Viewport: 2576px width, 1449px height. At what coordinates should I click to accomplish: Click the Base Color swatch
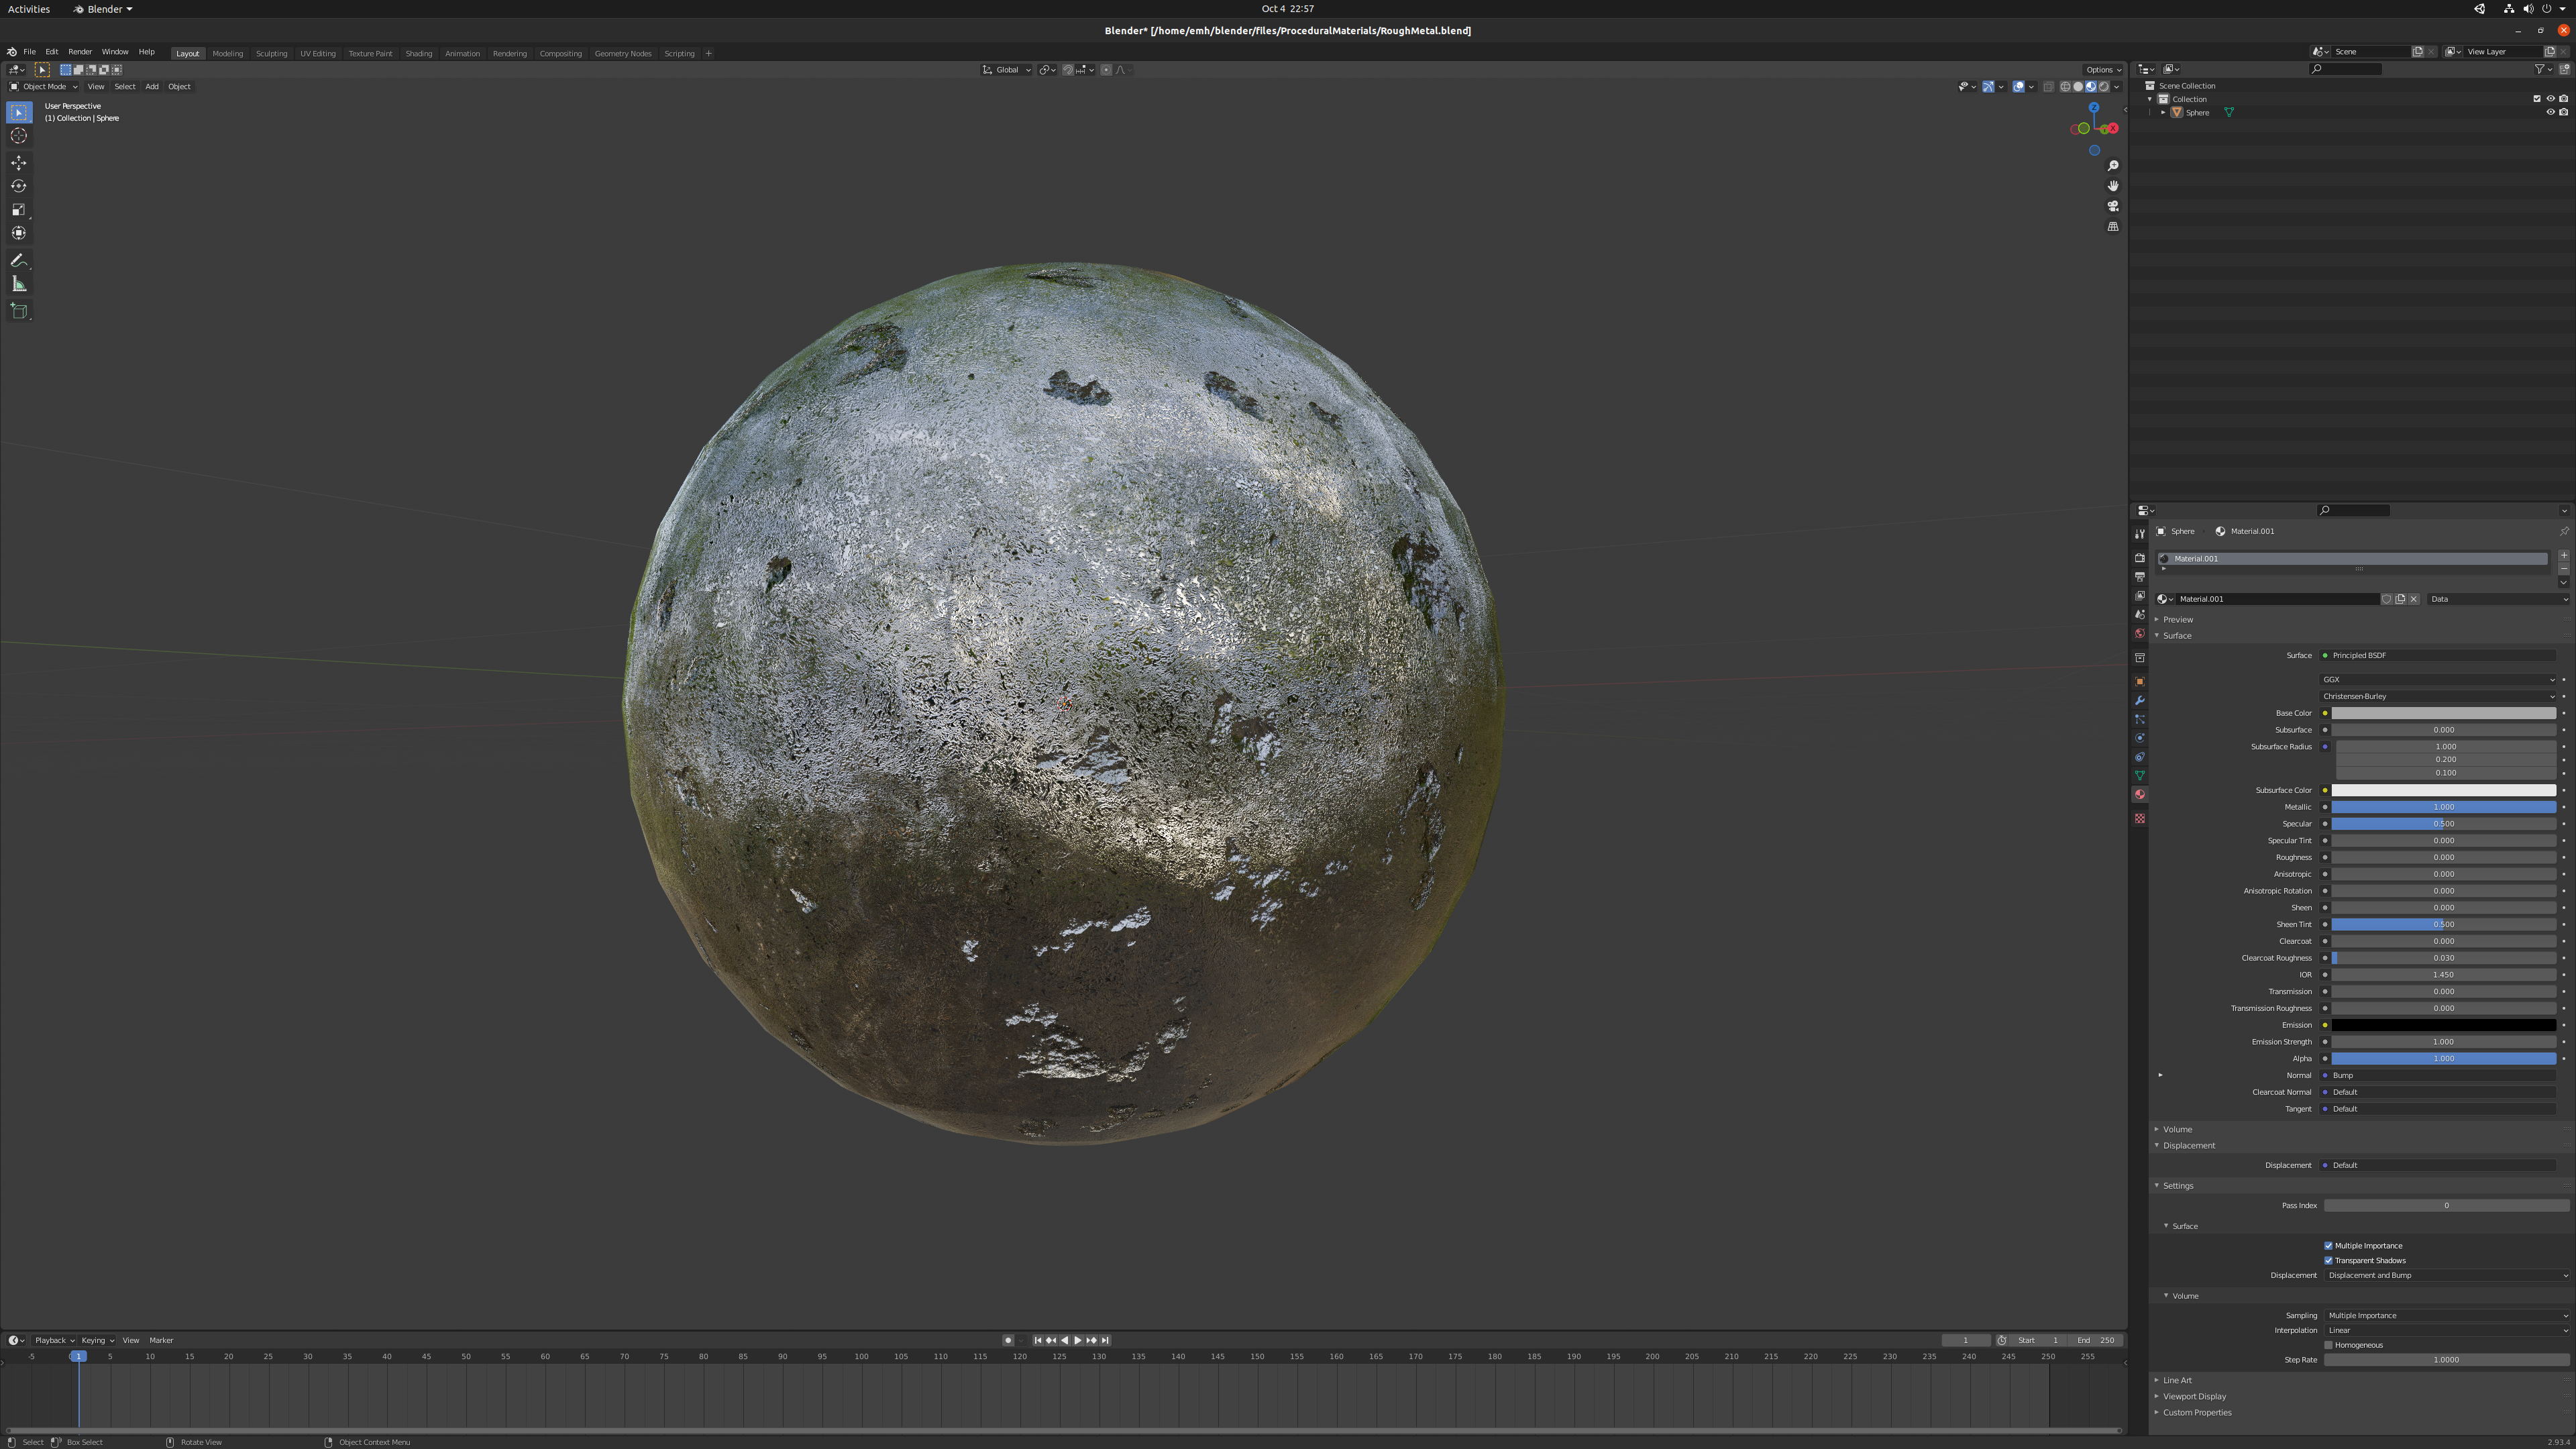(2444, 714)
